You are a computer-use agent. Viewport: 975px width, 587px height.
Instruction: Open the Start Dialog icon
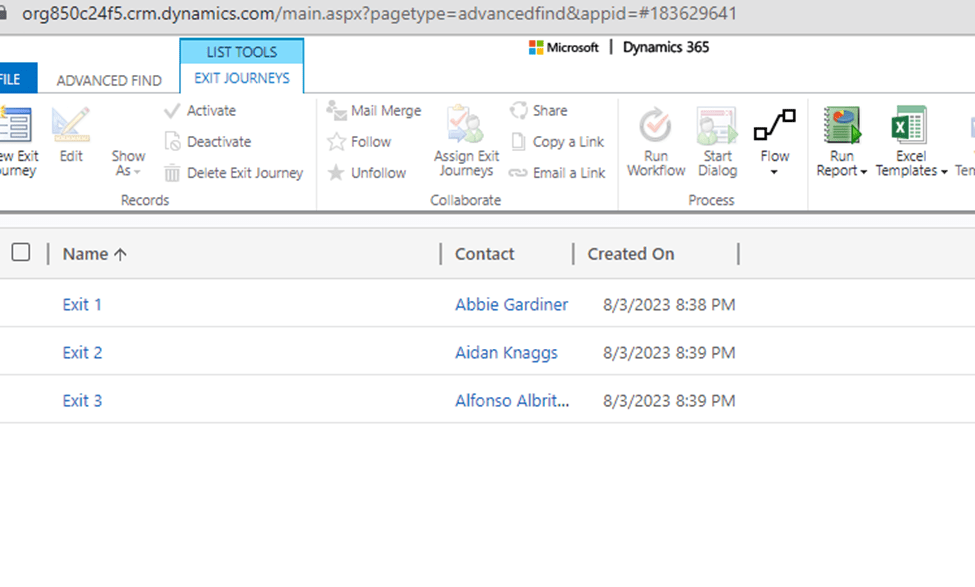click(x=717, y=126)
